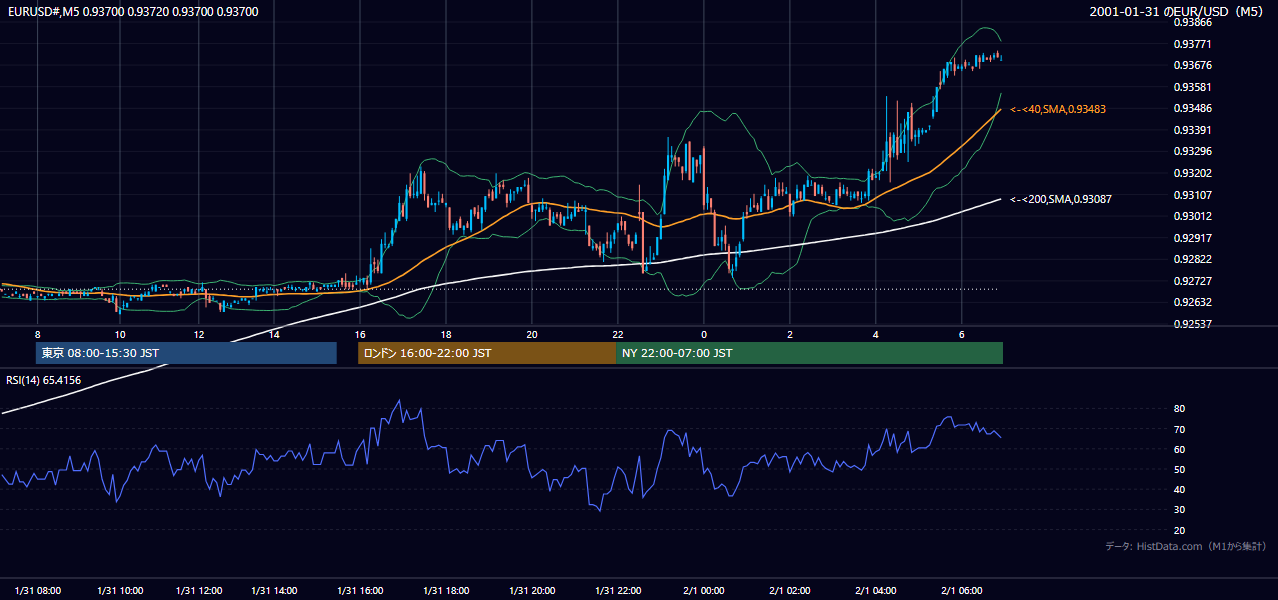Click the 0.92632 price axis label
The width and height of the screenshot is (1278, 600).
[x=1193, y=302]
